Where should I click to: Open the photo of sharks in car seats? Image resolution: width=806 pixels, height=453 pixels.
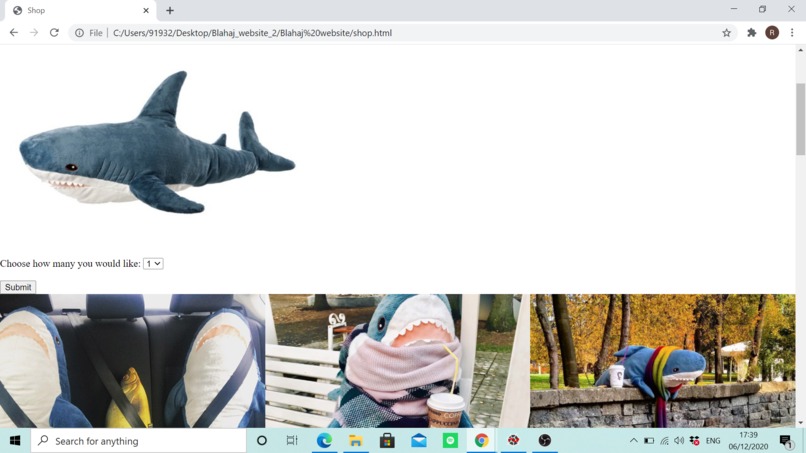133,360
